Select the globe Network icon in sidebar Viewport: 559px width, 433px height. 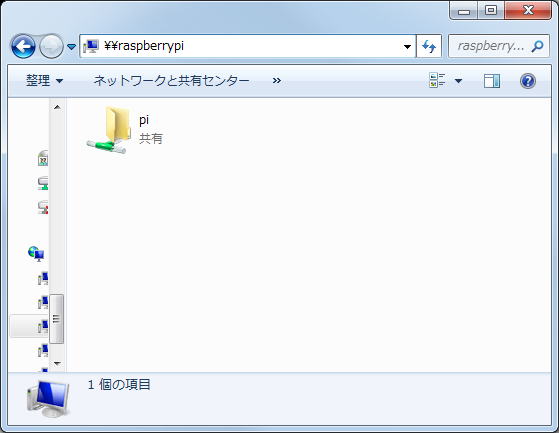(36, 253)
